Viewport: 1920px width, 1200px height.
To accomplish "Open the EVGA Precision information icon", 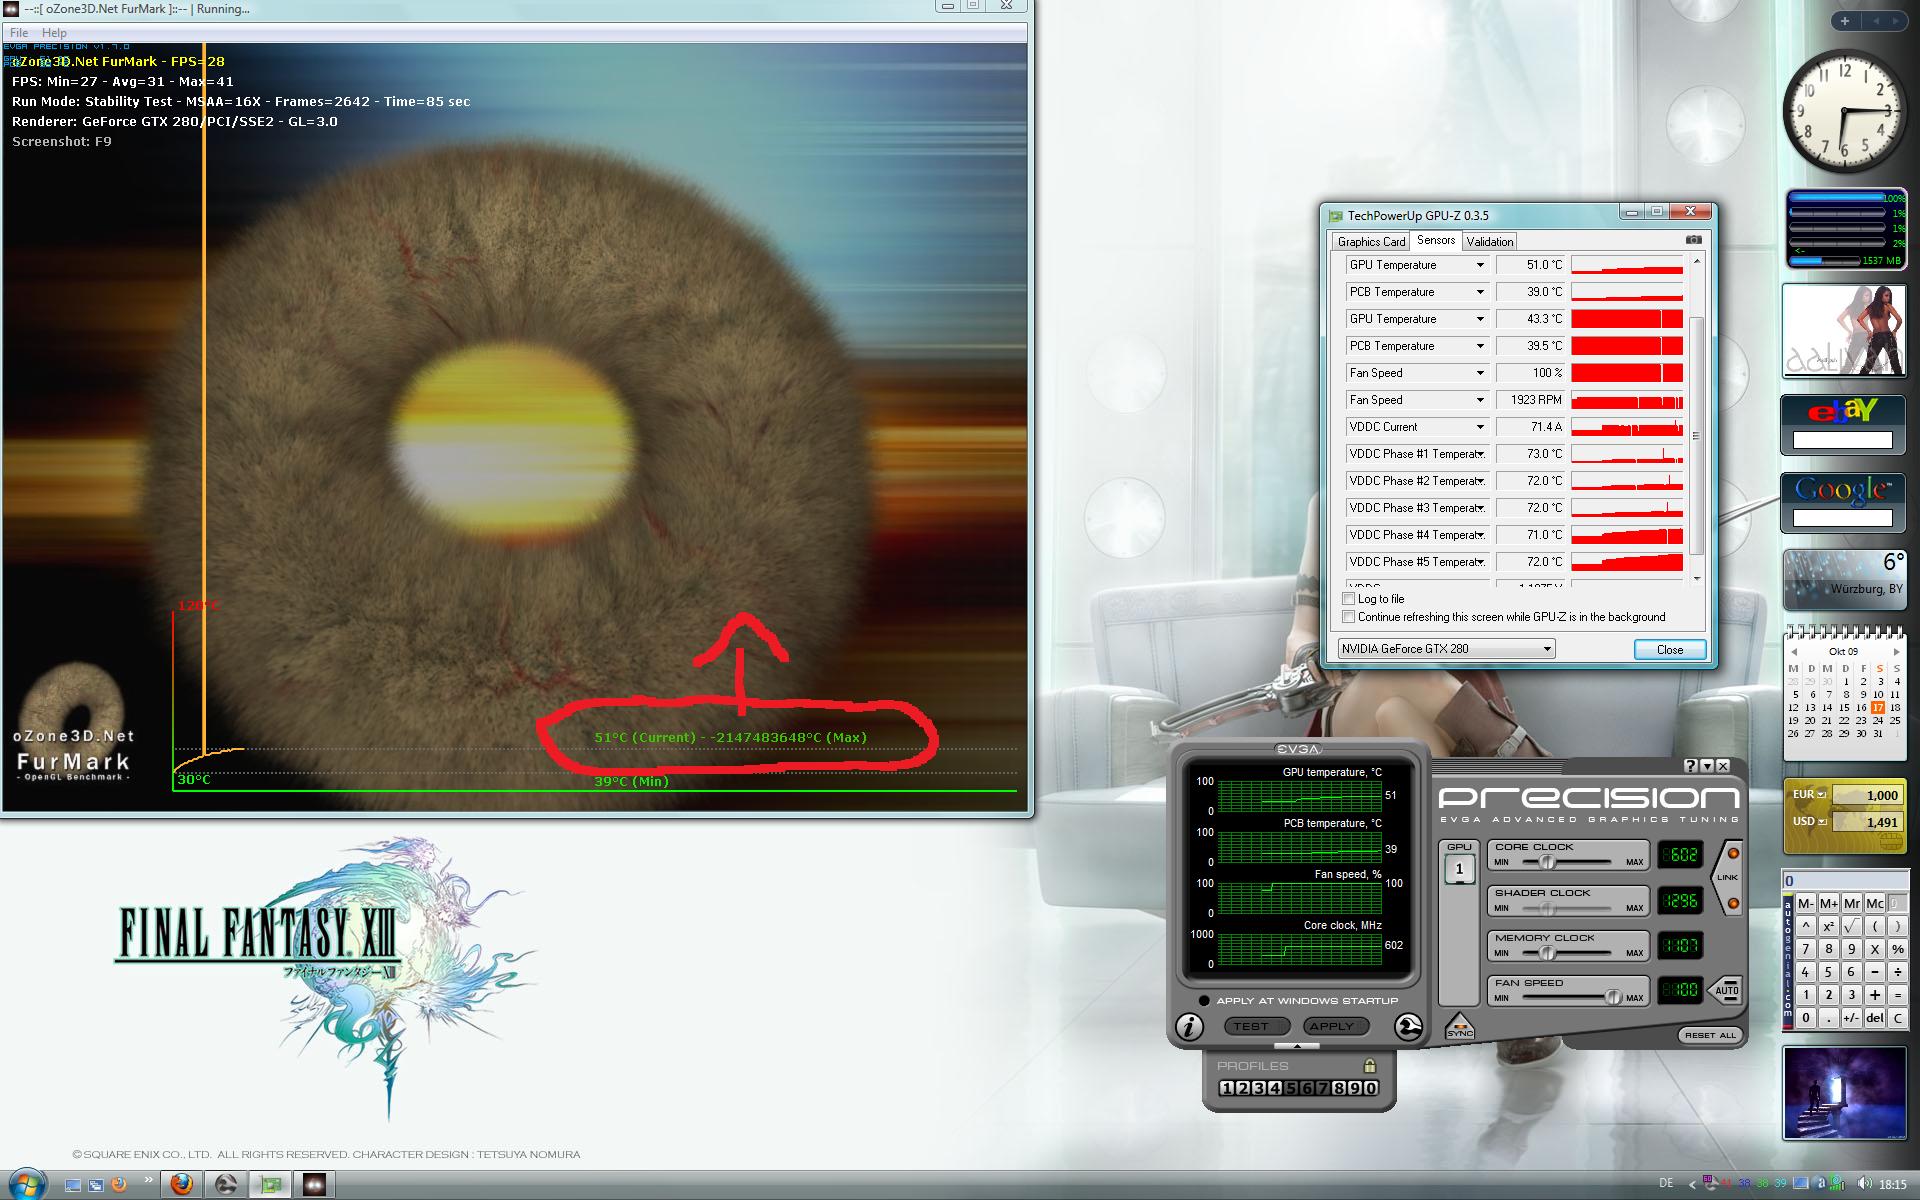I will click(x=1189, y=1027).
